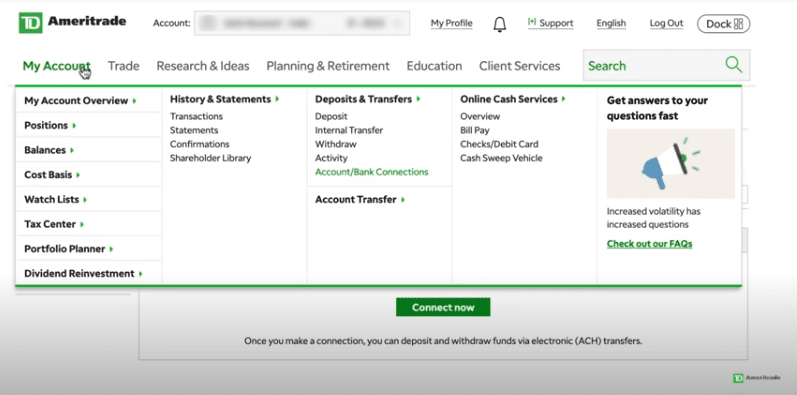Open the Trade menu
The height and width of the screenshot is (395, 797).
[x=124, y=66]
